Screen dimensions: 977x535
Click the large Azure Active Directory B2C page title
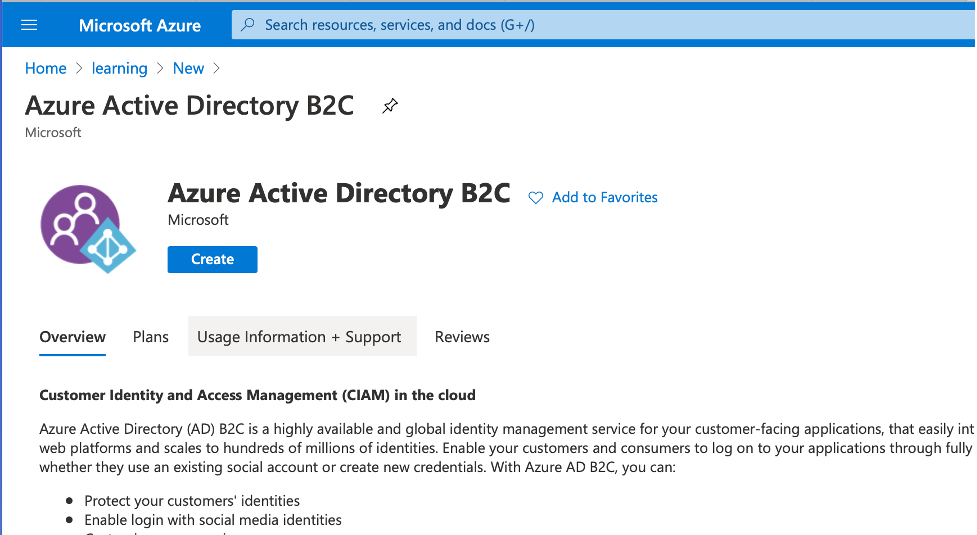(x=189, y=105)
